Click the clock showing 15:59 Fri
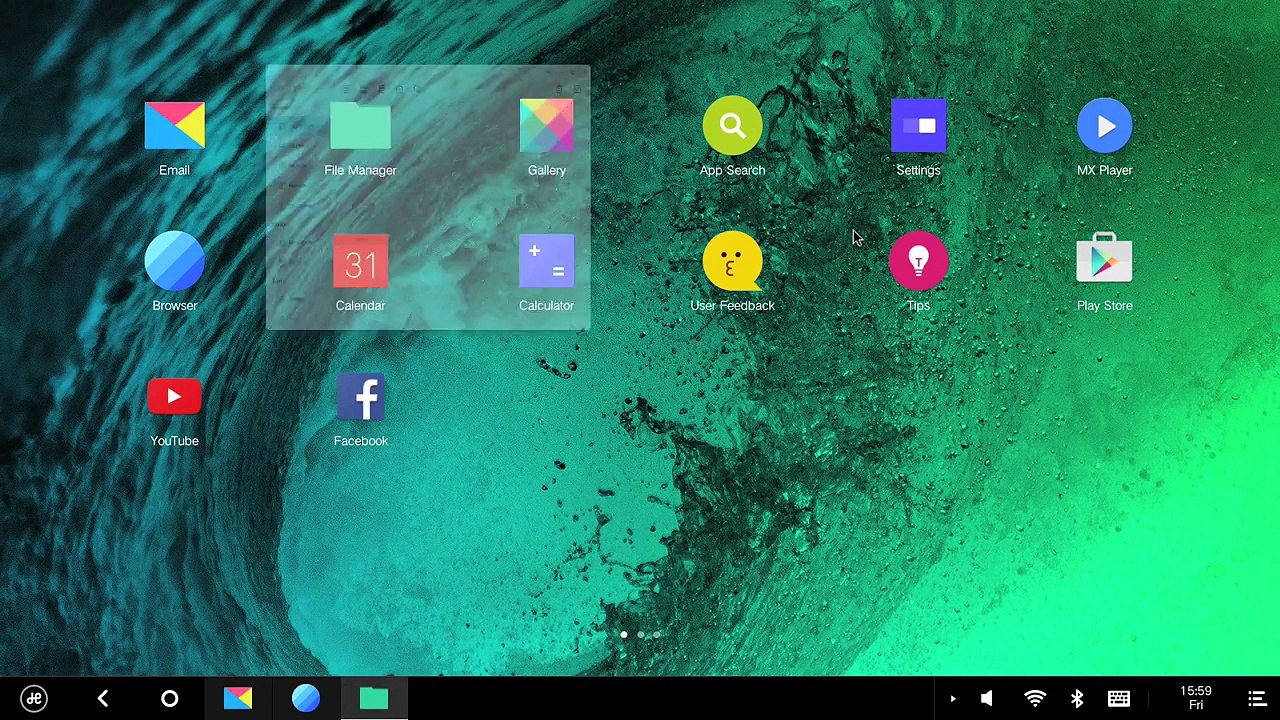The image size is (1280, 720). tap(1196, 698)
